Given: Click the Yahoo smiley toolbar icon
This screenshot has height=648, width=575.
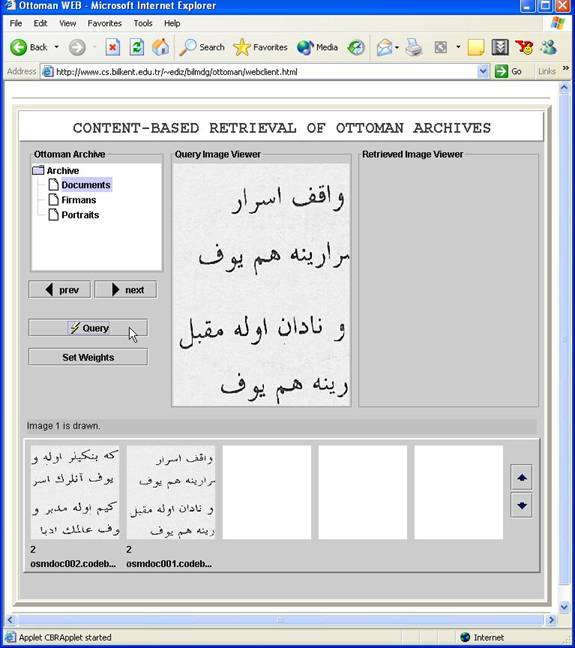Looking at the screenshot, I should tap(524, 47).
